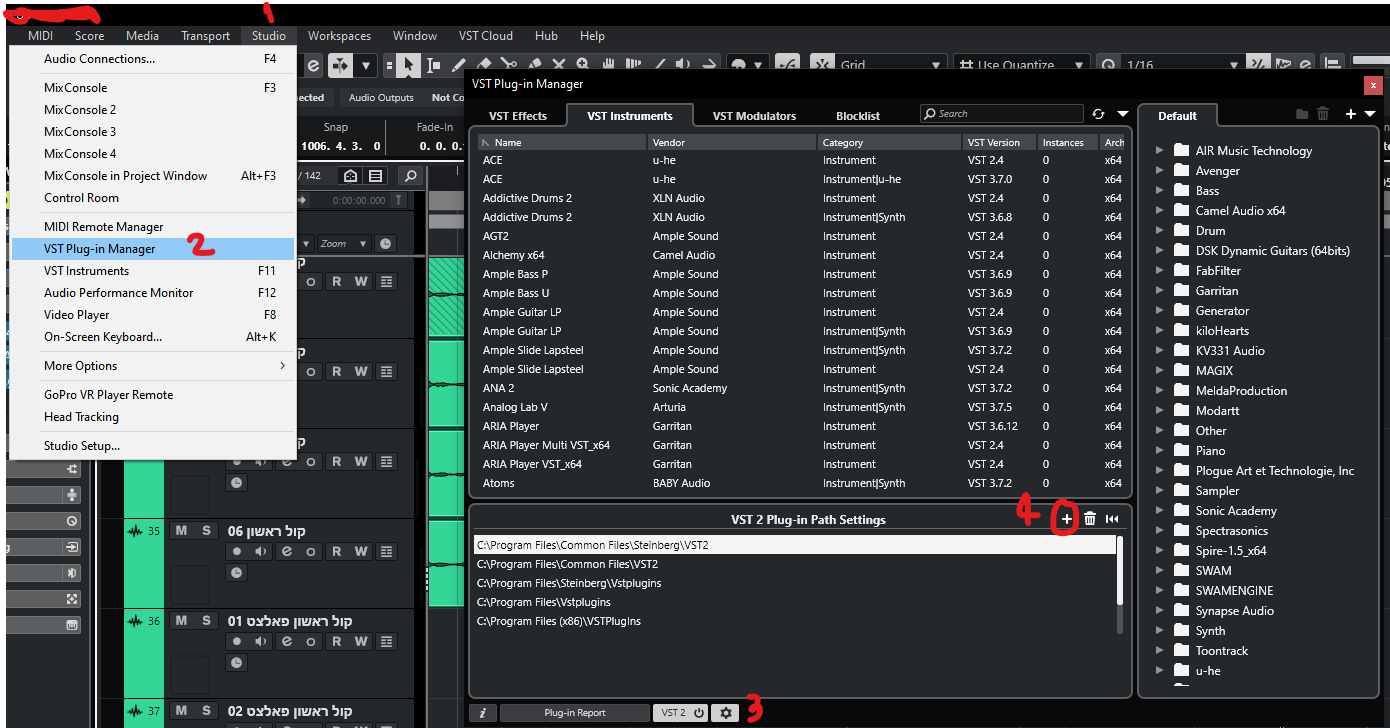Expand the Garritan collection folder
Viewport: 1390px width, 728px height.
click(1159, 291)
